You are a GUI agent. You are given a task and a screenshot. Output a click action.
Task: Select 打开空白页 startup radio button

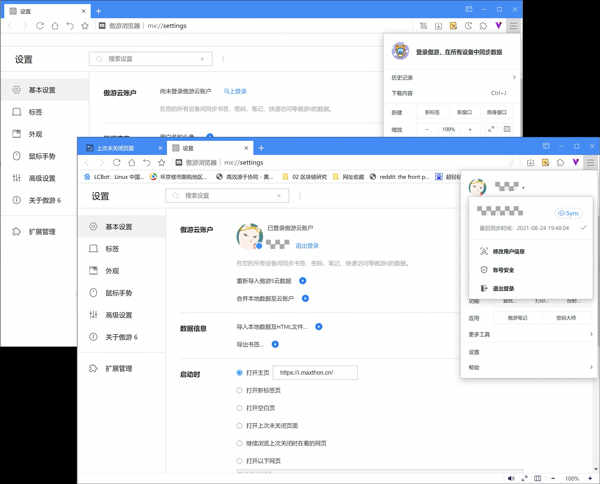tap(240, 408)
